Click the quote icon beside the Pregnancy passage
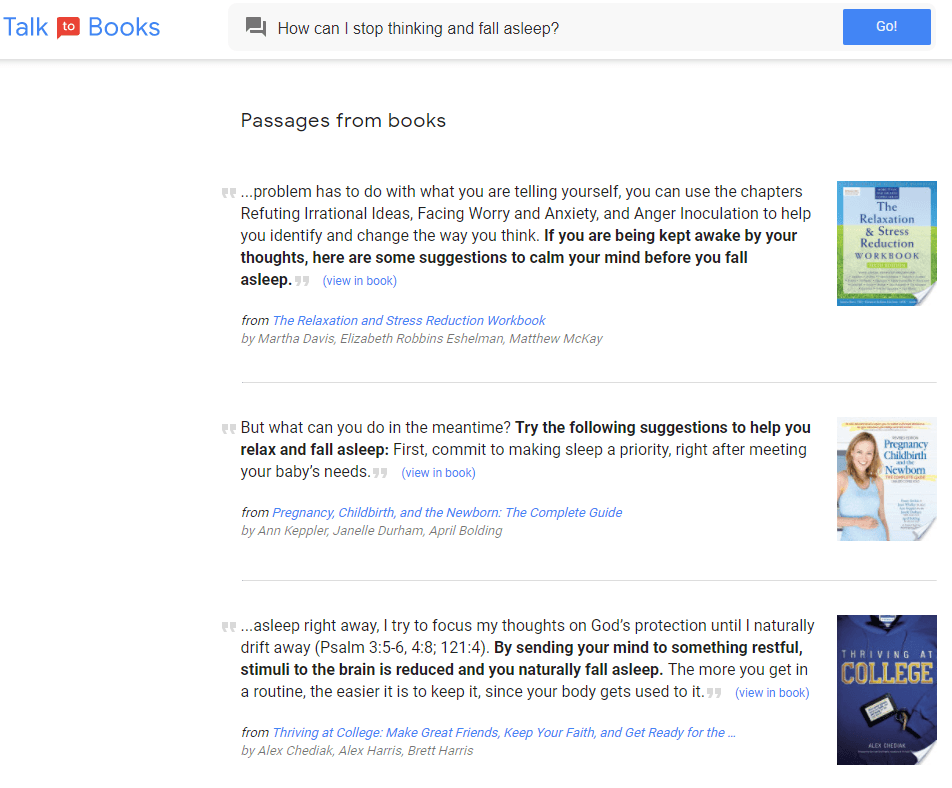The height and width of the screenshot is (788, 952). (227, 429)
